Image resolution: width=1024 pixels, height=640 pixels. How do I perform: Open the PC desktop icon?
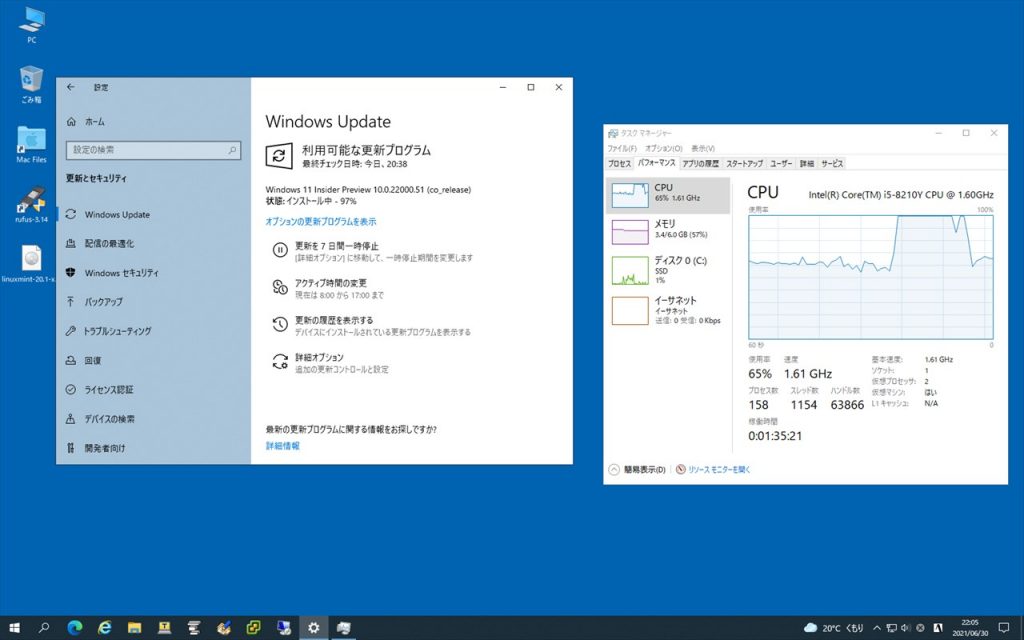coord(31,24)
